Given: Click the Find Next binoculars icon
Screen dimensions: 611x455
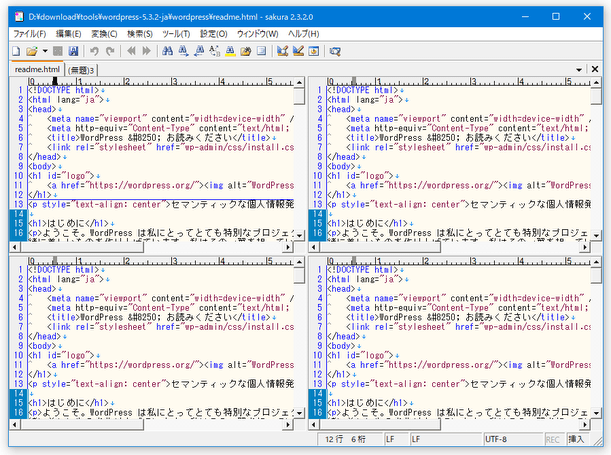Looking at the screenshot, I should pyautogui.click(x=184, y=51).
